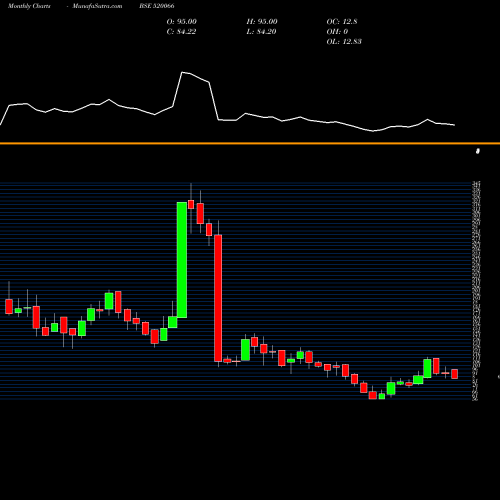
Task: Click the peak of the white line chart
Action: [182, 72]
